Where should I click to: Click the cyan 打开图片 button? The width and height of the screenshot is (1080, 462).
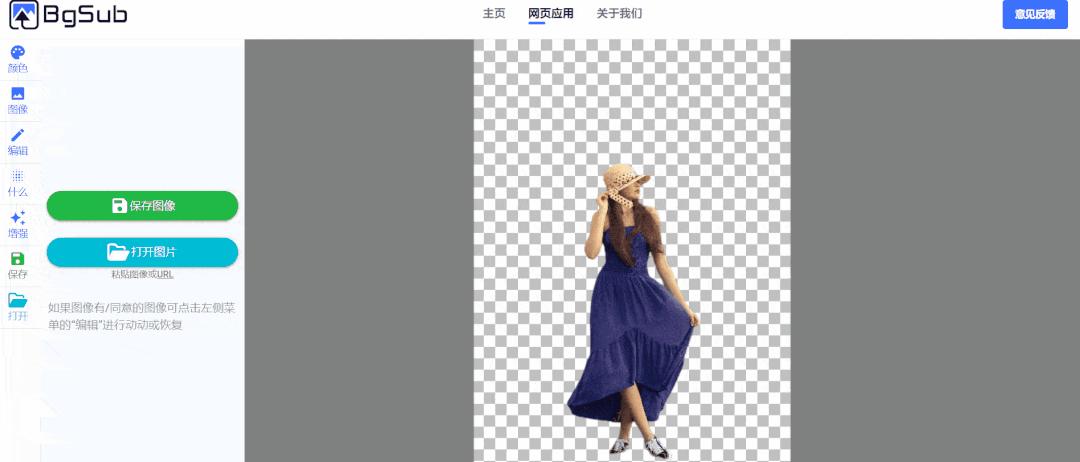point(142,252)
